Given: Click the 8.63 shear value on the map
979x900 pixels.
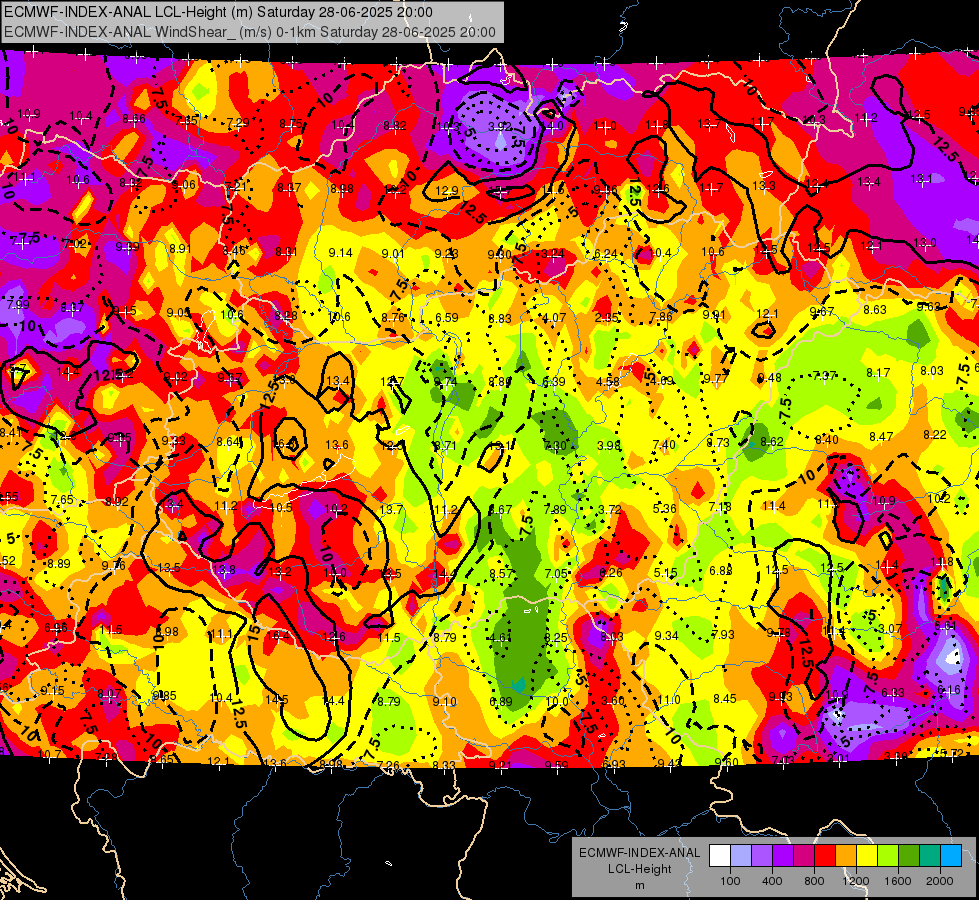Looking at the screenshot, I should point(875,309).
